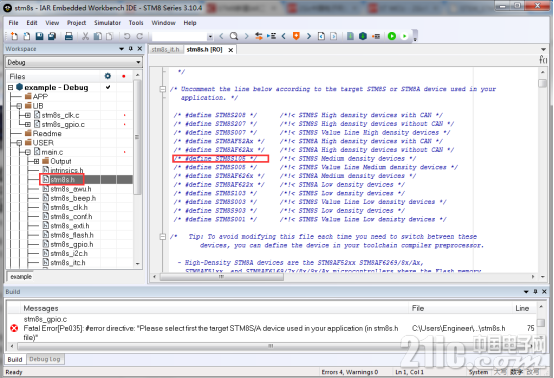Close the stm8s.h [RO] tab
Image resolution: width=554 pixels, height=378 pixels.
231,50
